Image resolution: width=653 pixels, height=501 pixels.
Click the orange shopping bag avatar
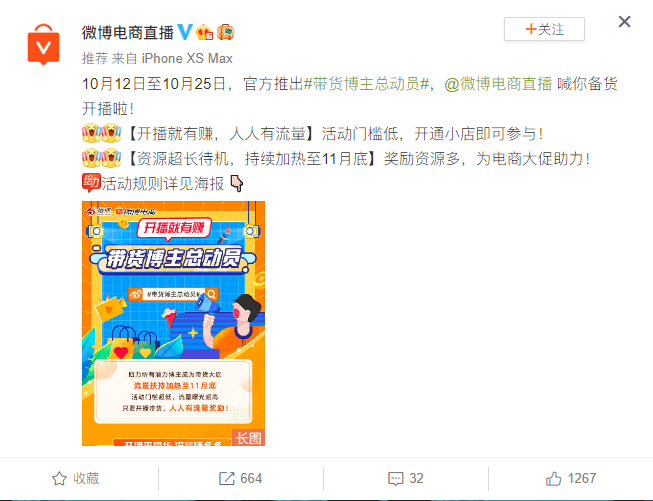coord(43,45)
